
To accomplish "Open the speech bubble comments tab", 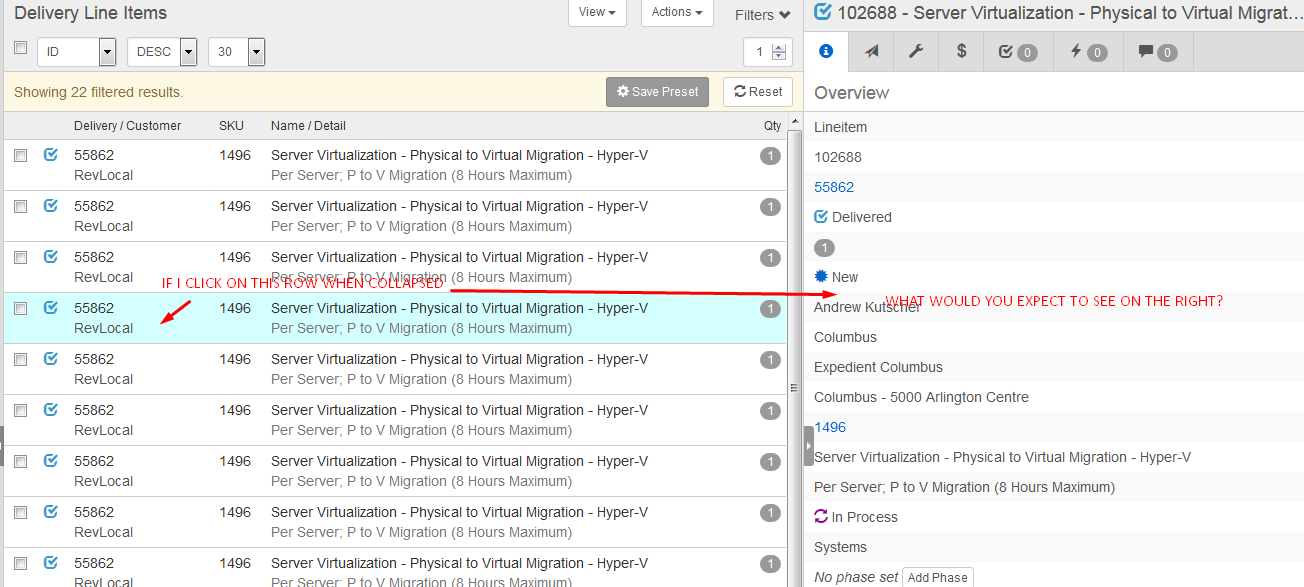I will [x=1158, y=52].
